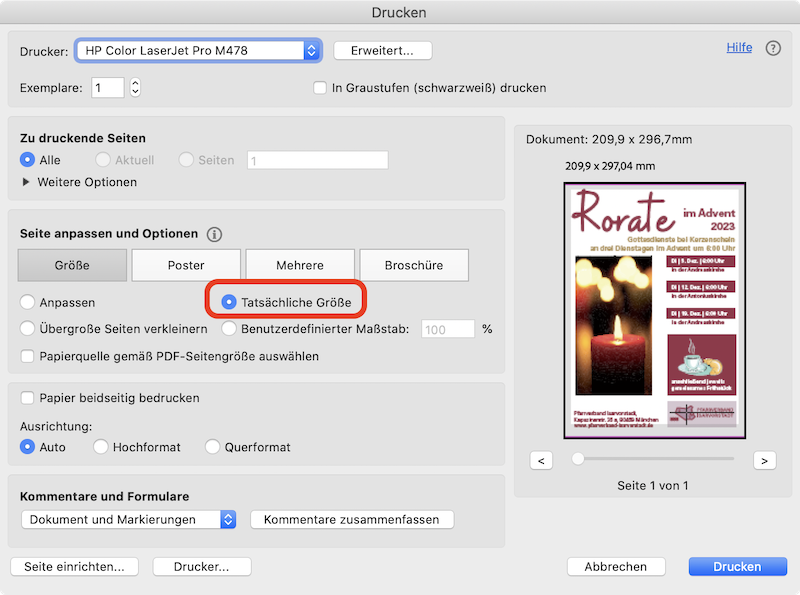Toggle paper source by PDF page size
The height and width of the screenshot is (595, 800).
[x=28, y=356]
